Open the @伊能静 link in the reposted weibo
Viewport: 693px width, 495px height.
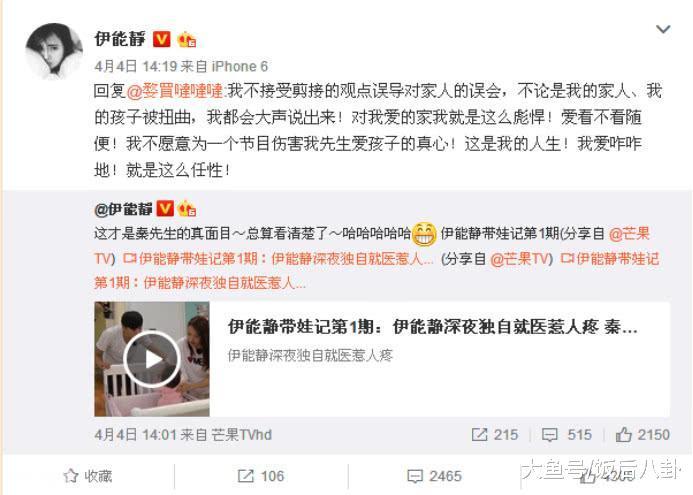click(123, 209)
